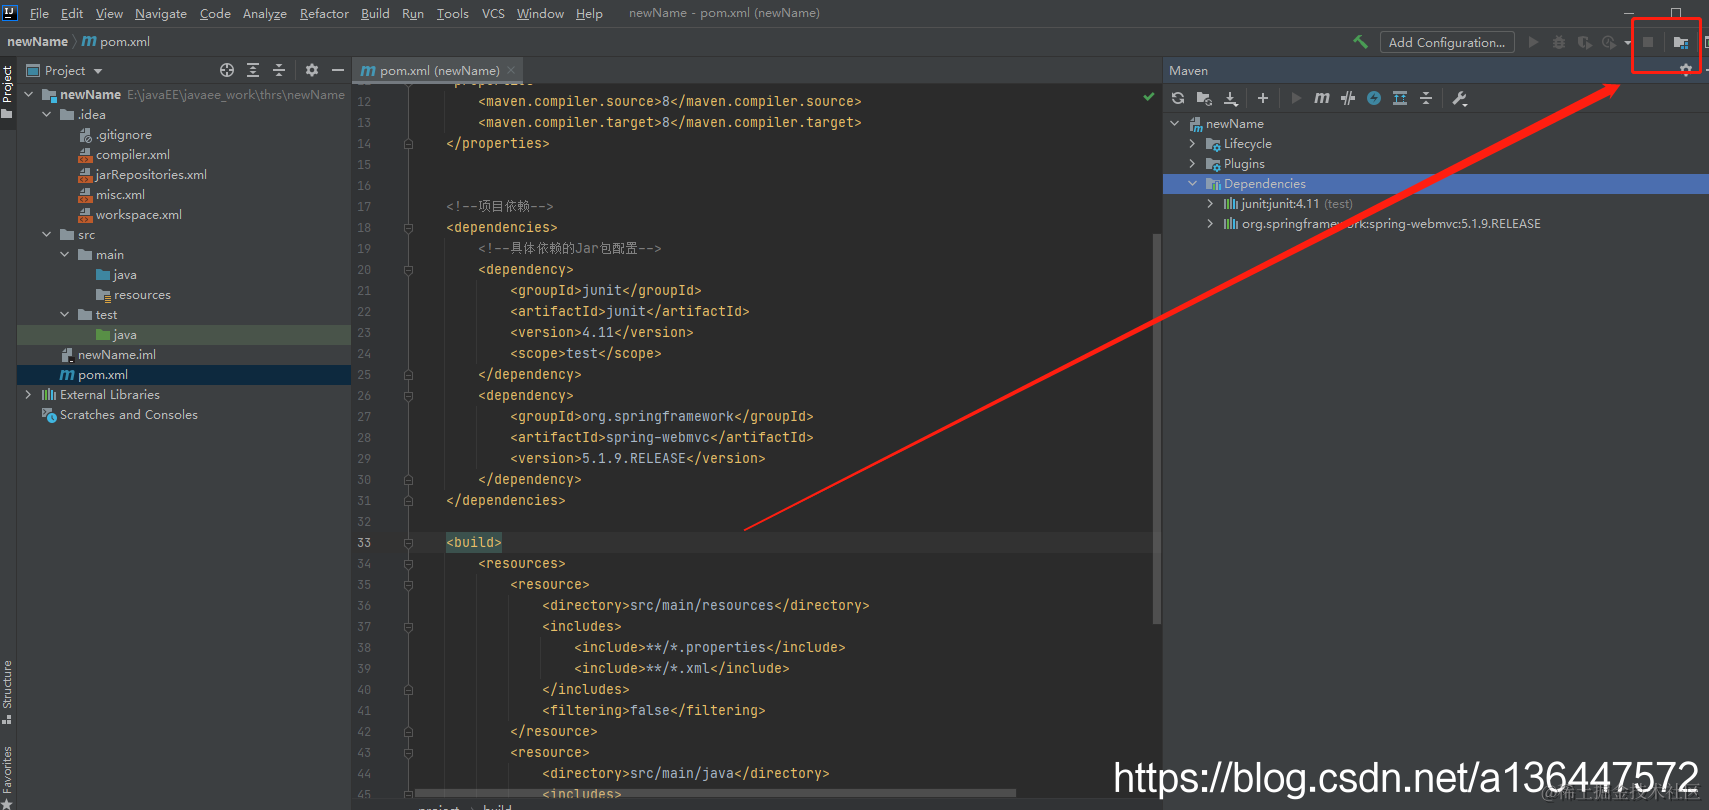The image size is (1709, 810).
Task: Click Collapse All icon in Project panel
Action: (279, 70)
